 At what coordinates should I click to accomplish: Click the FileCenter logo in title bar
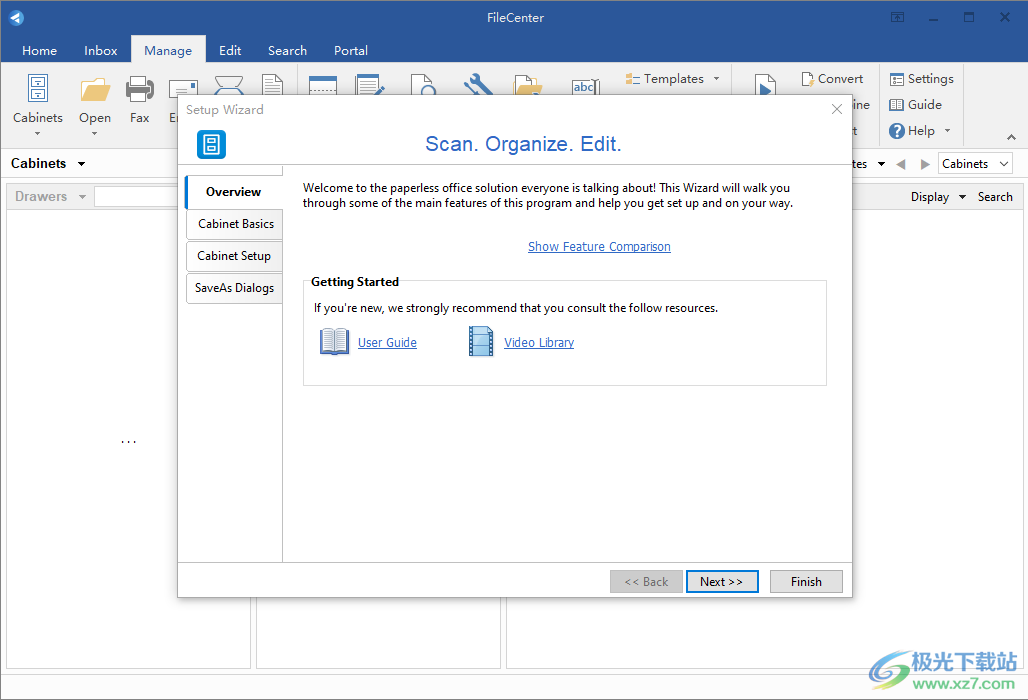pyautogui.click(x=16, y=18)
